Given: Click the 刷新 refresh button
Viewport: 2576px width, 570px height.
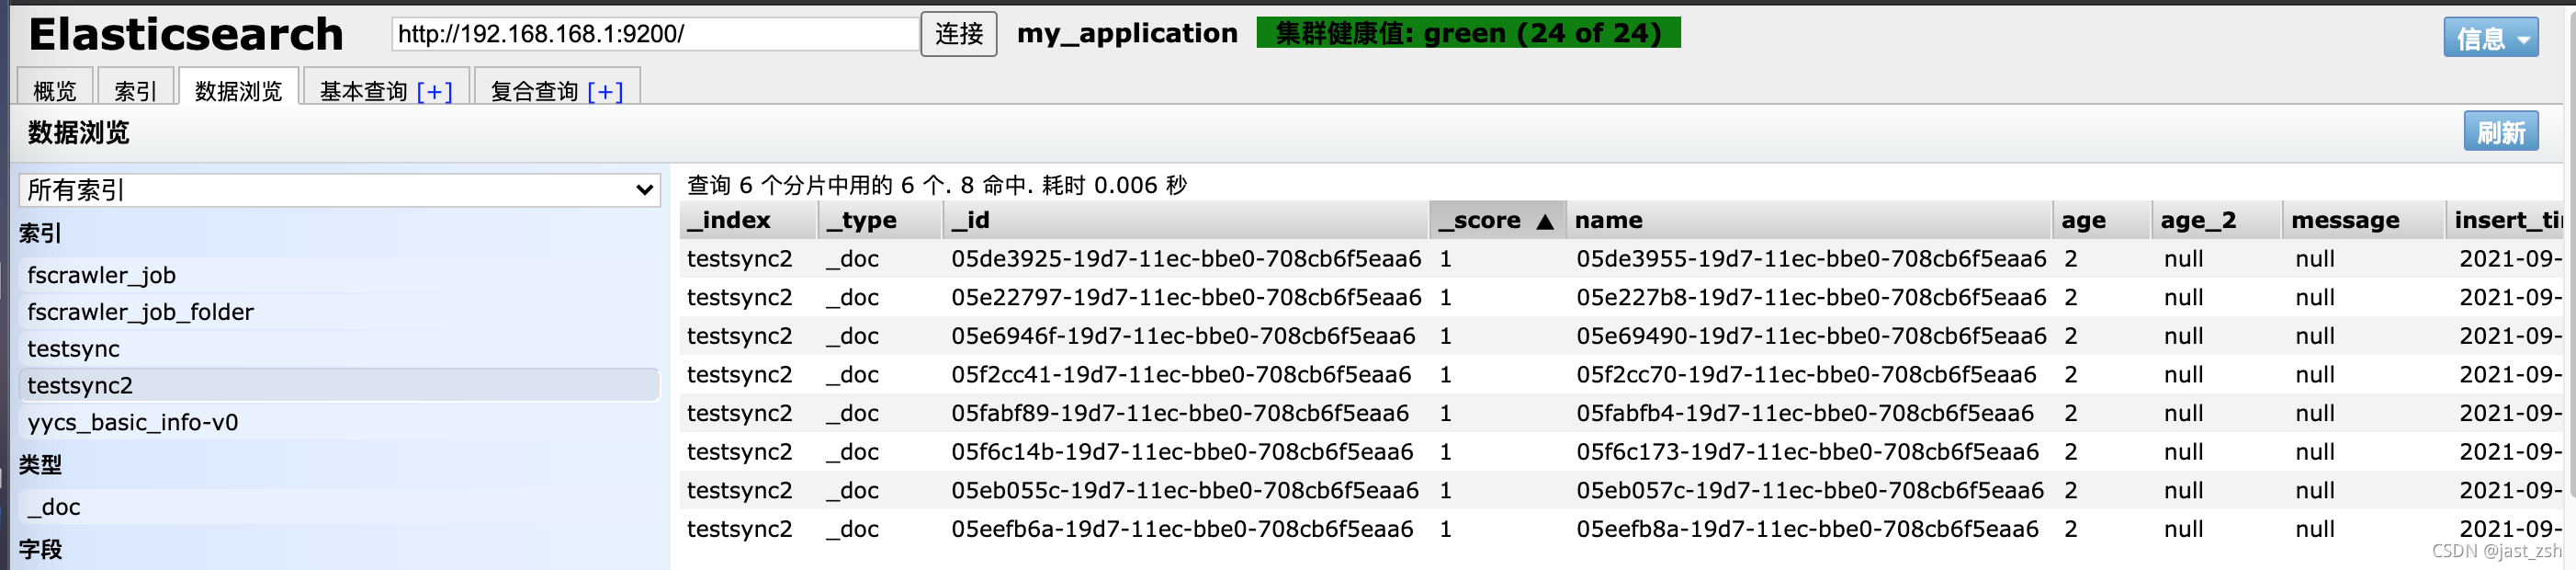Looking at the screenshot, I should (2500, 132).
